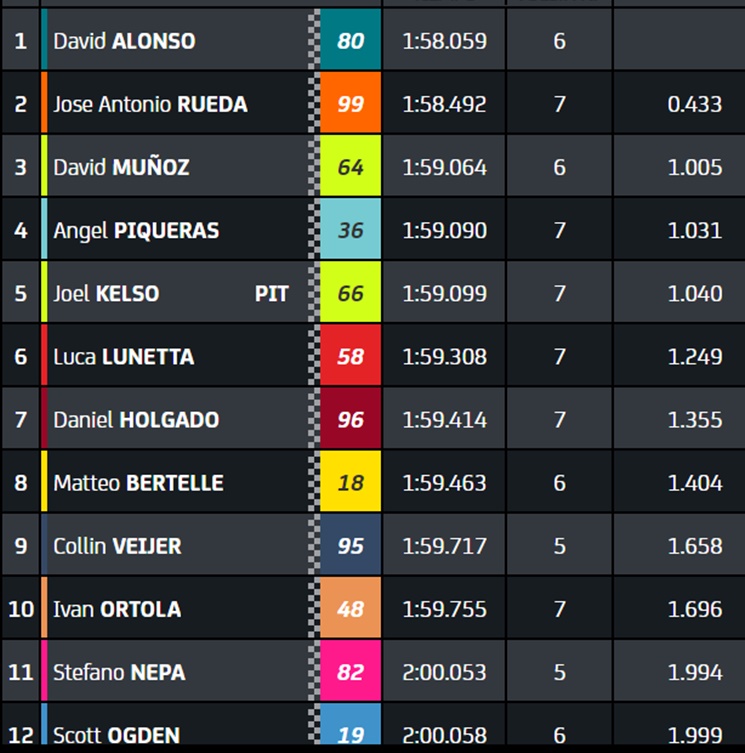Click Daniel HOLGADO's lap time 1:59.414
The image size is (745, 753).
click(x=444, y=420)
